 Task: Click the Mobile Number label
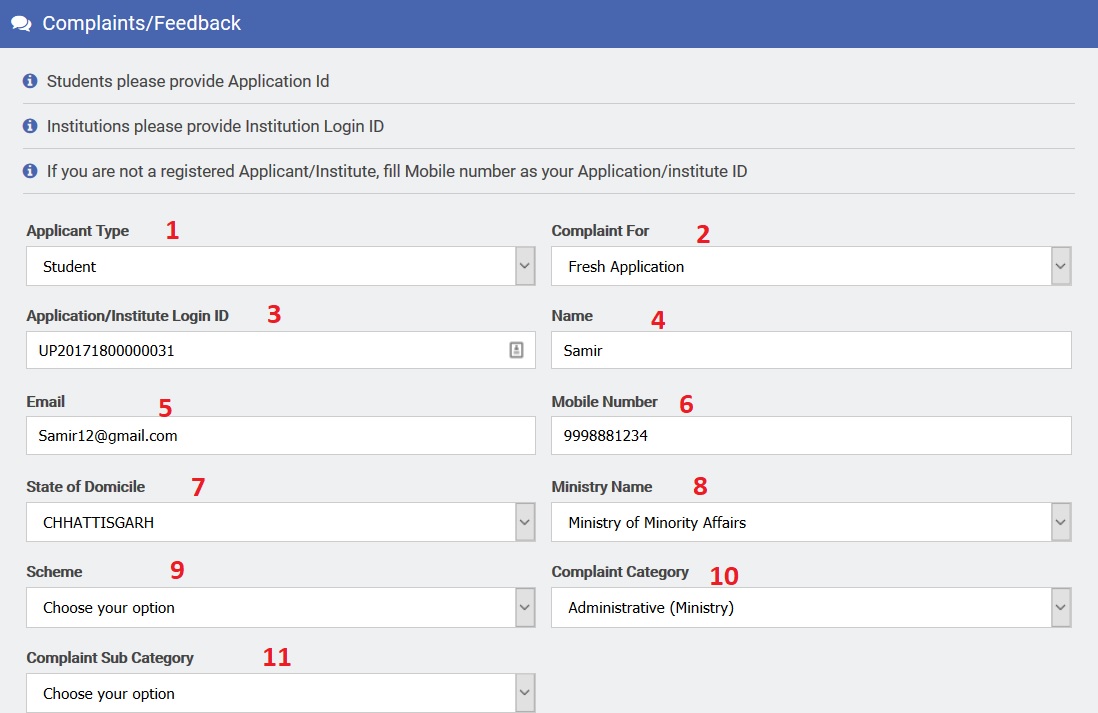[604, 401]
